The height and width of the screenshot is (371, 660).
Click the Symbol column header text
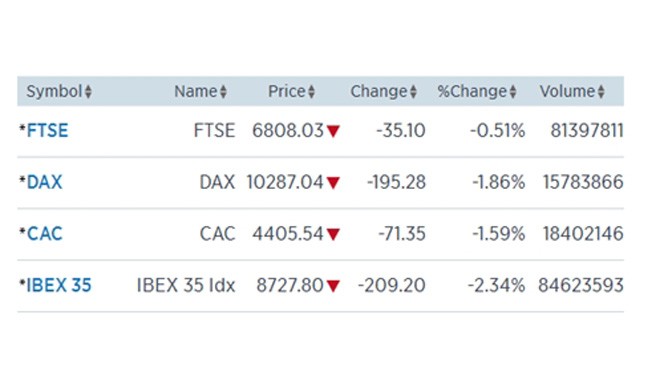(54, 91)
